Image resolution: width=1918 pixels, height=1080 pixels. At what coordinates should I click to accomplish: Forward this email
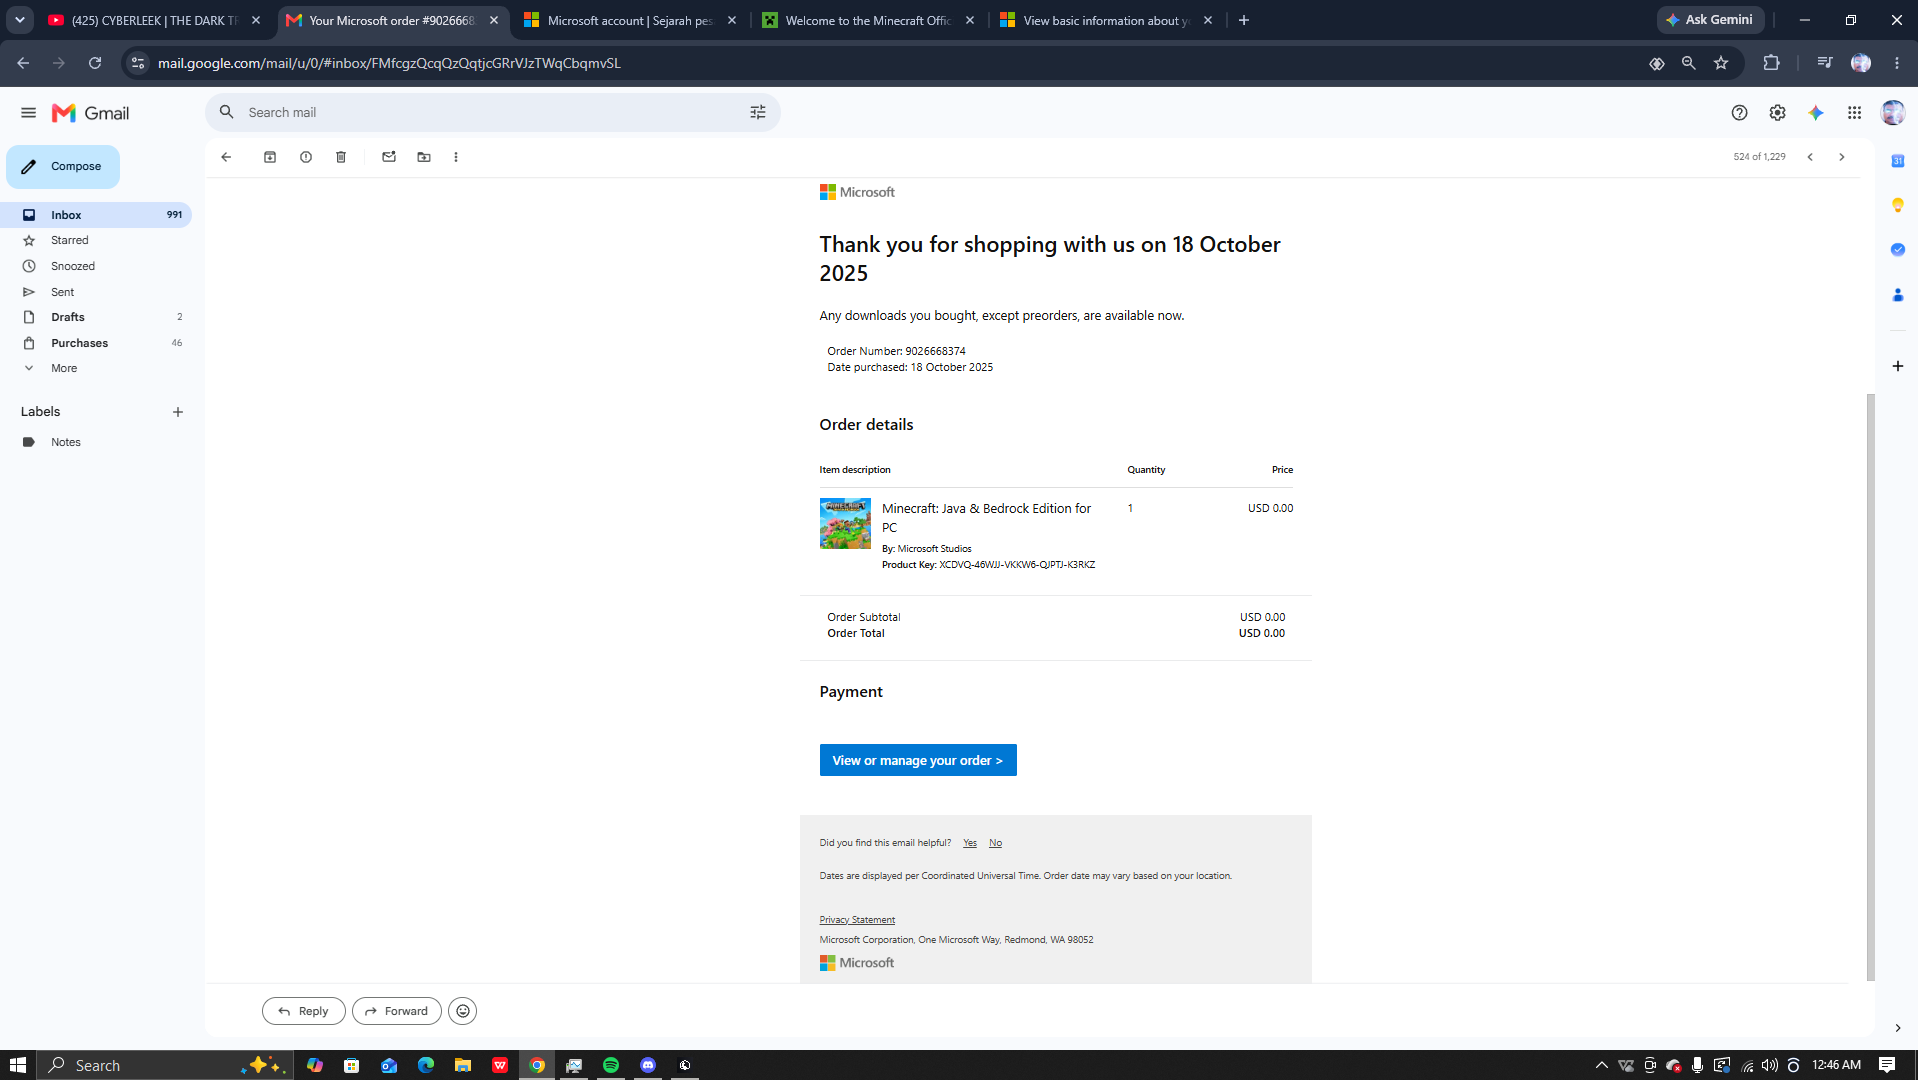397,1011
